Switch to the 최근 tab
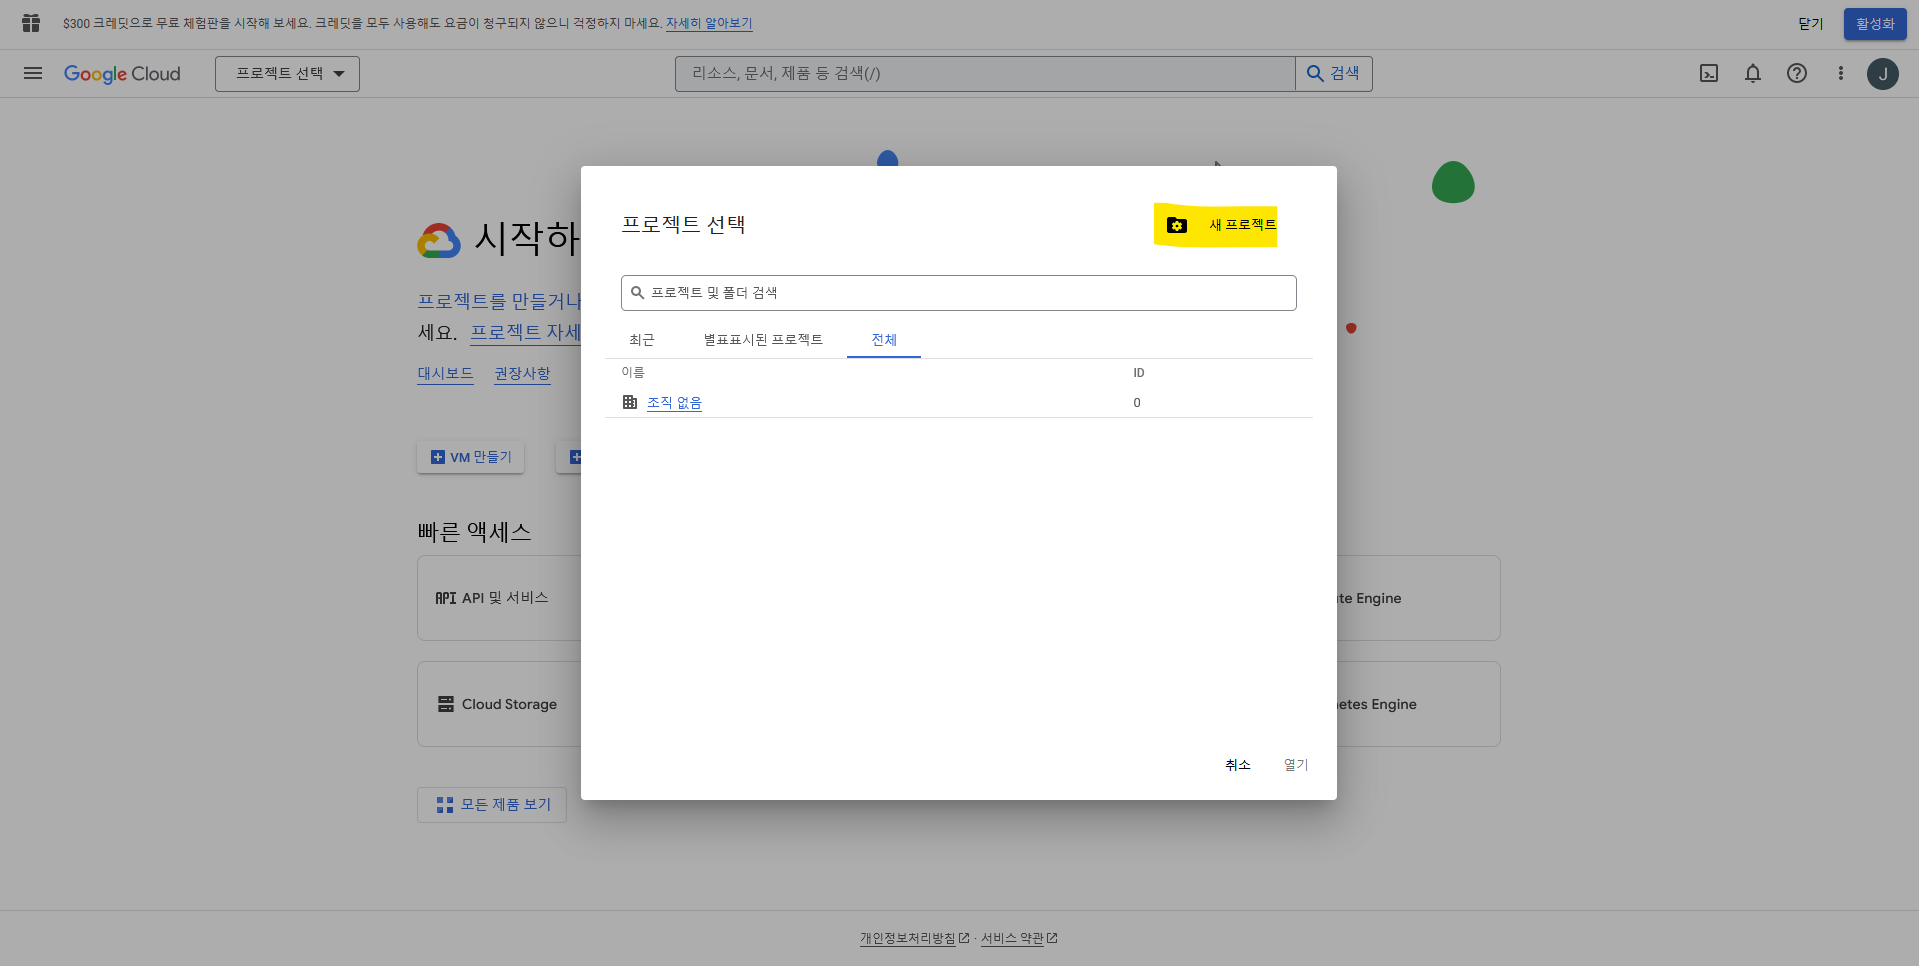The image size is (1919, 966). 642,340
